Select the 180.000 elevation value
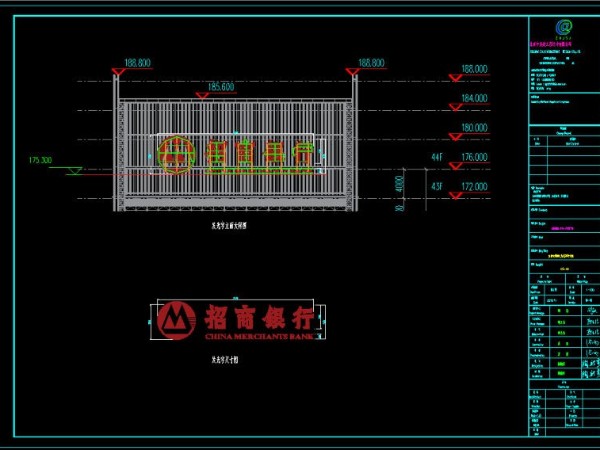Image resolution: width=600 pixels, height=450 pixels. coord(474,127)
